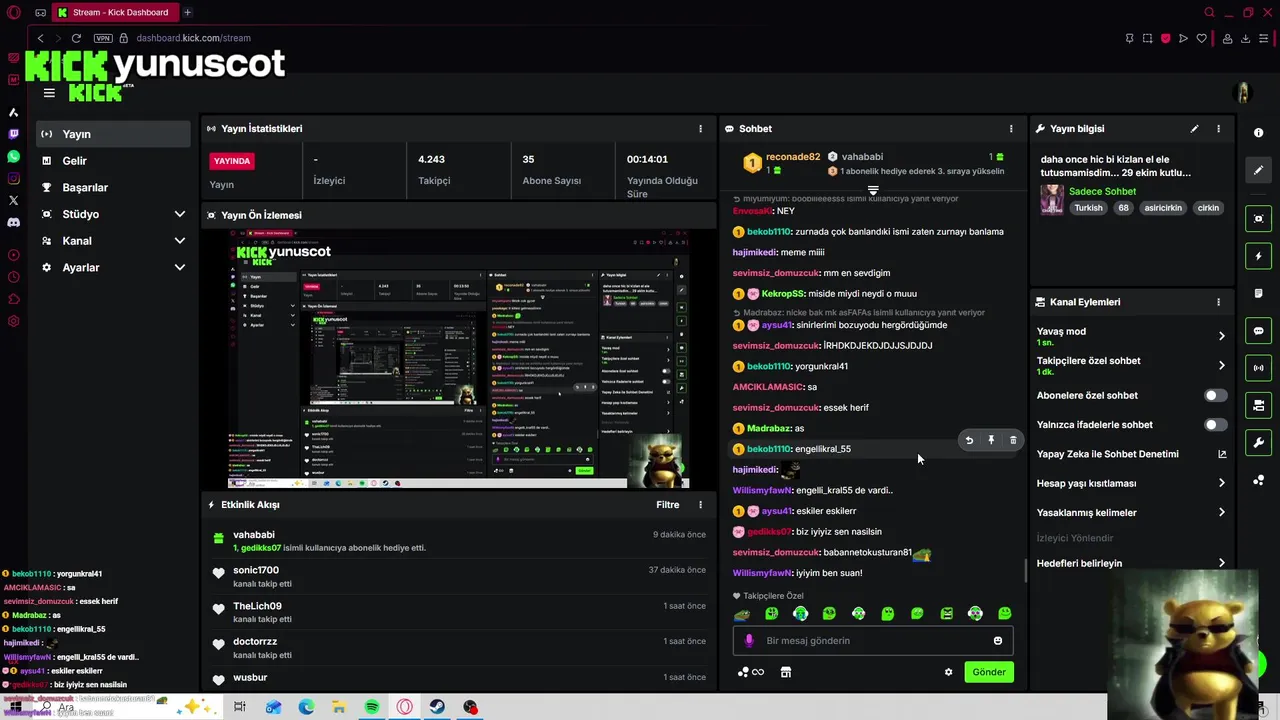This screenshot has height=720, width=1280.
Task: Toggle Yalnızca ifadelerle sohbet switch
Action: 1215,425
